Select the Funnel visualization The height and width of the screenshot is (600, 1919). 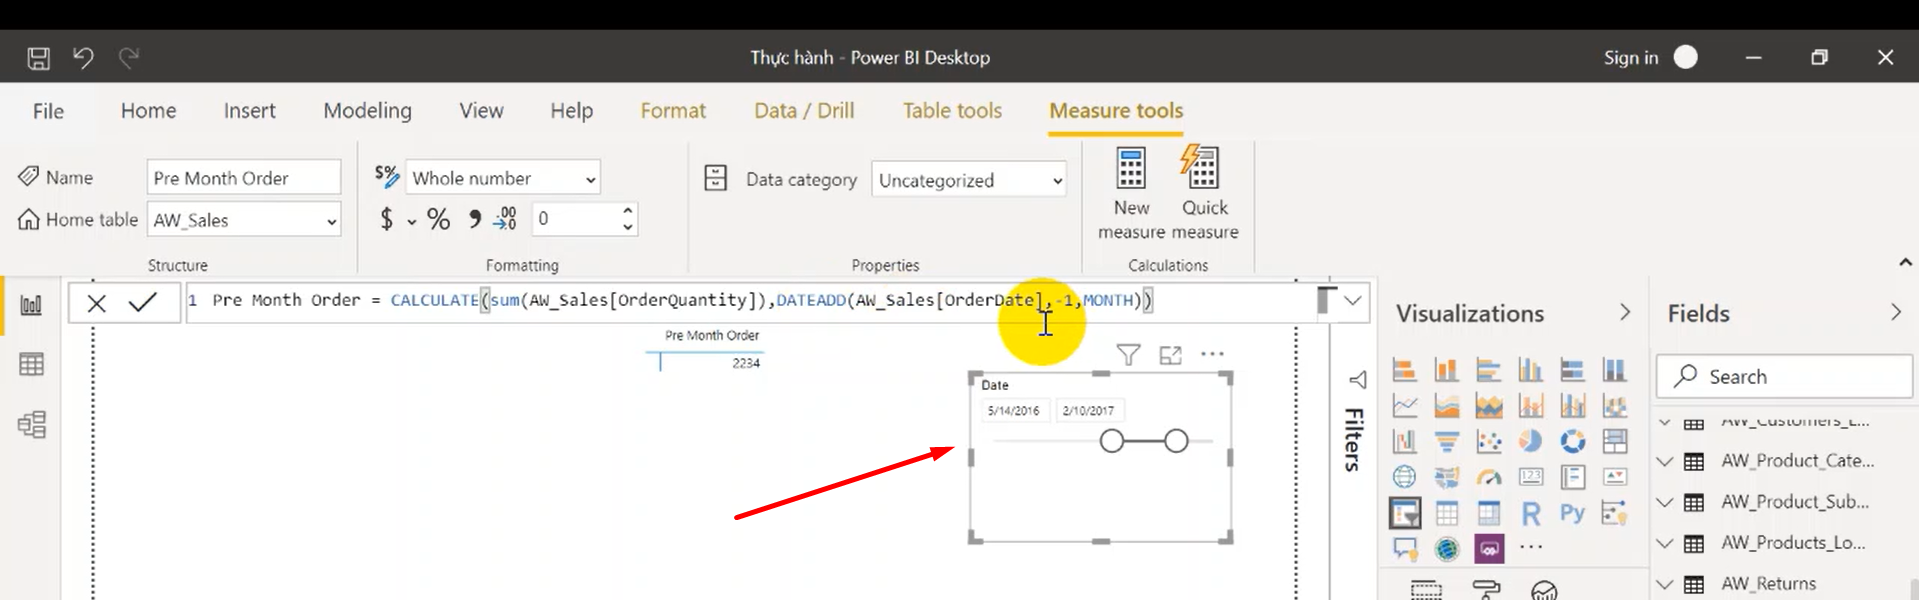pos(1447,441)
